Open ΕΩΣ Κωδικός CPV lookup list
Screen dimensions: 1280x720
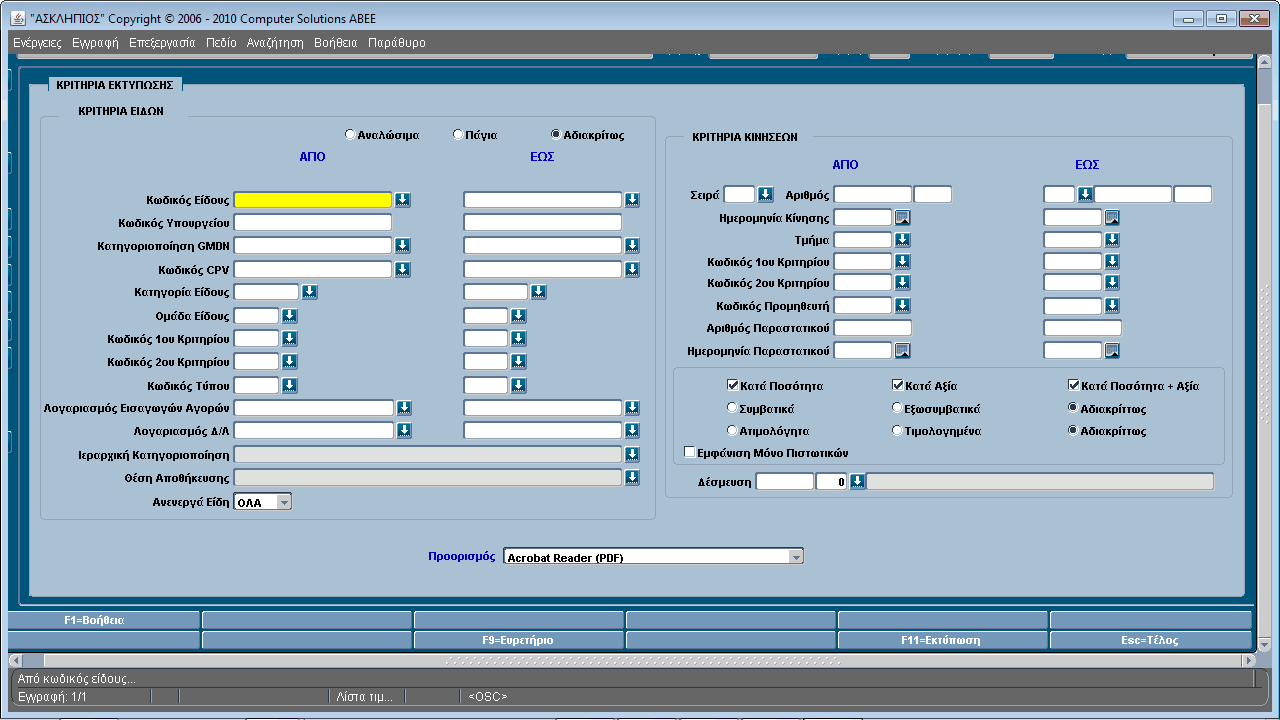click(632, 269)
